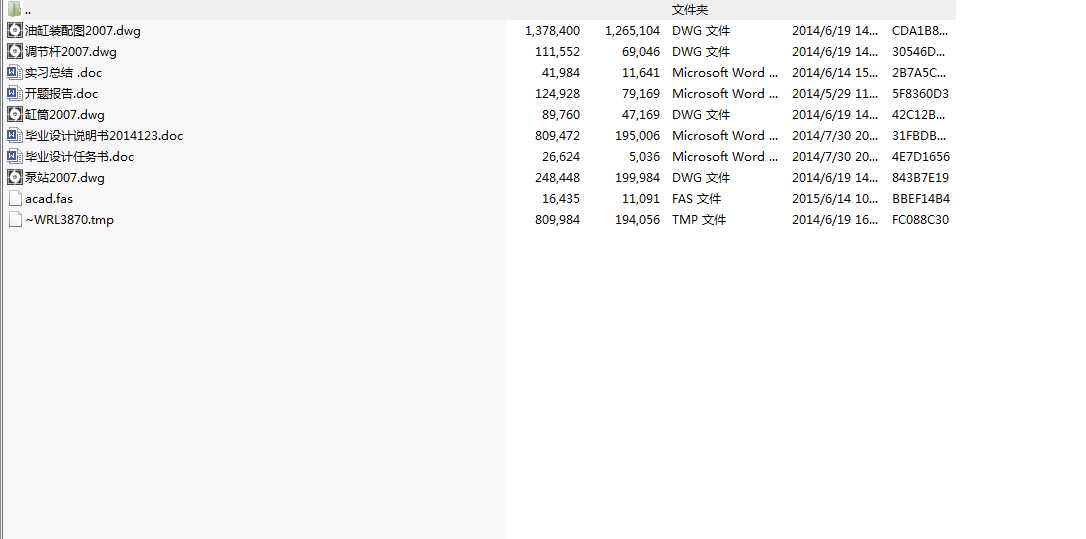The width and height of the screenshot is (1086, 539).
Task: Click the Word icon of 实习总结 .doc
Action: [x=14, y=72]
